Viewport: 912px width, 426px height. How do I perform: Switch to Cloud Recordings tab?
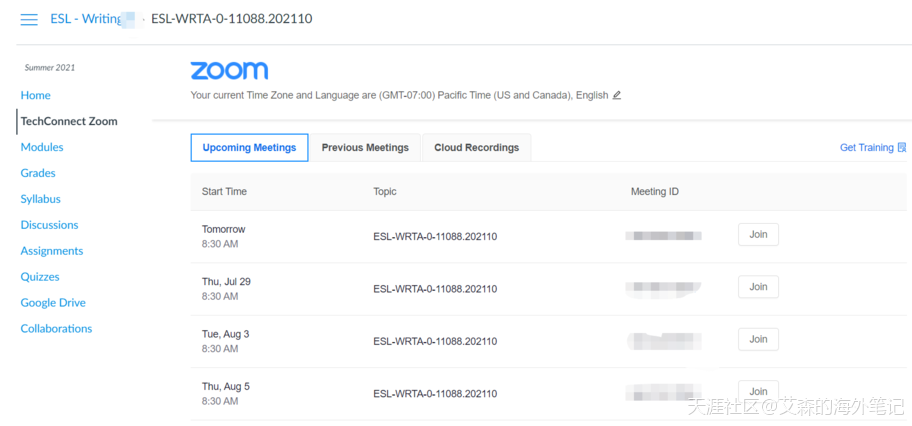[x=476, y=147]
